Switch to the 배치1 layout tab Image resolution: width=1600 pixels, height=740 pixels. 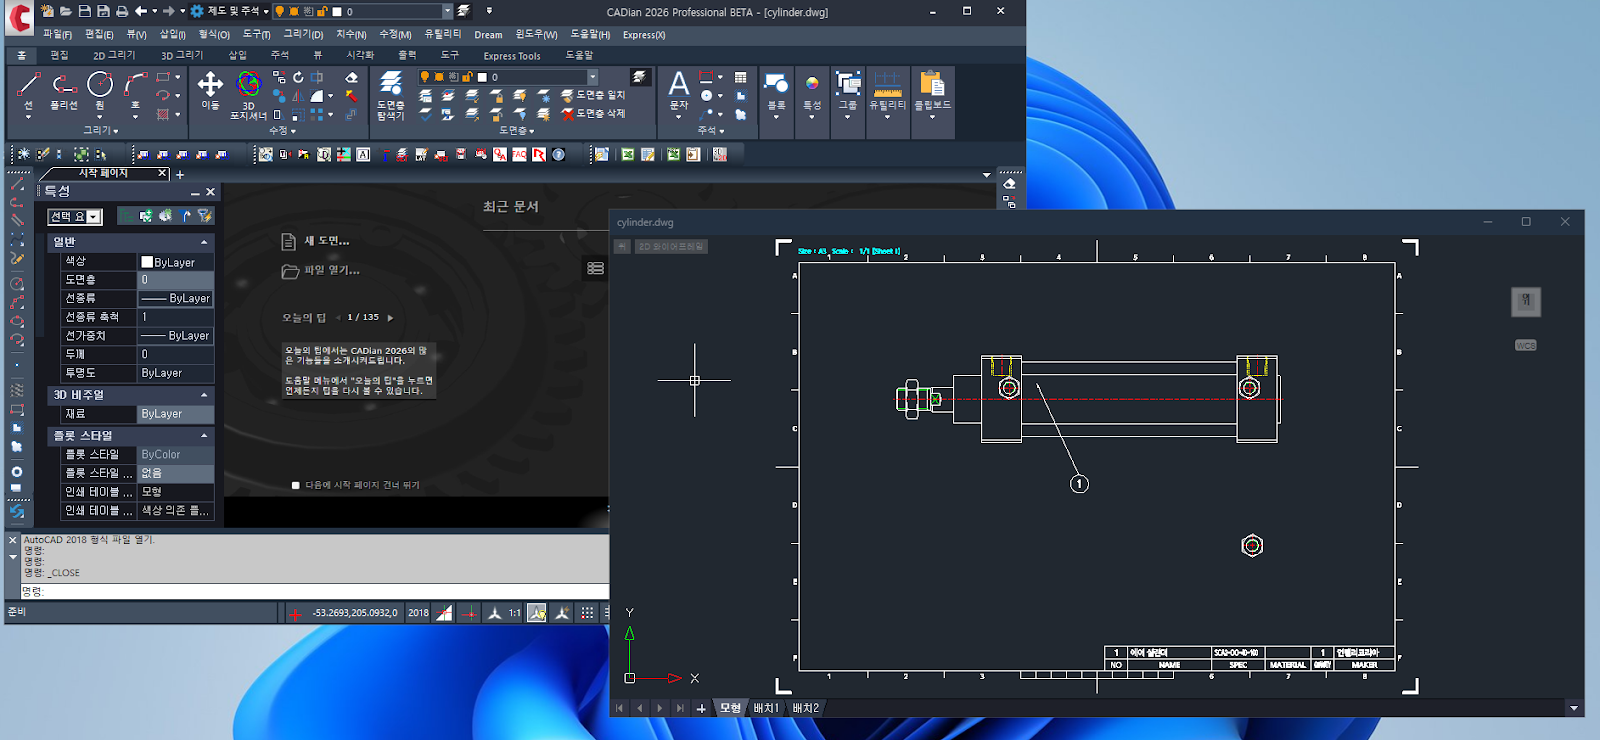click(x=766, y=708)
